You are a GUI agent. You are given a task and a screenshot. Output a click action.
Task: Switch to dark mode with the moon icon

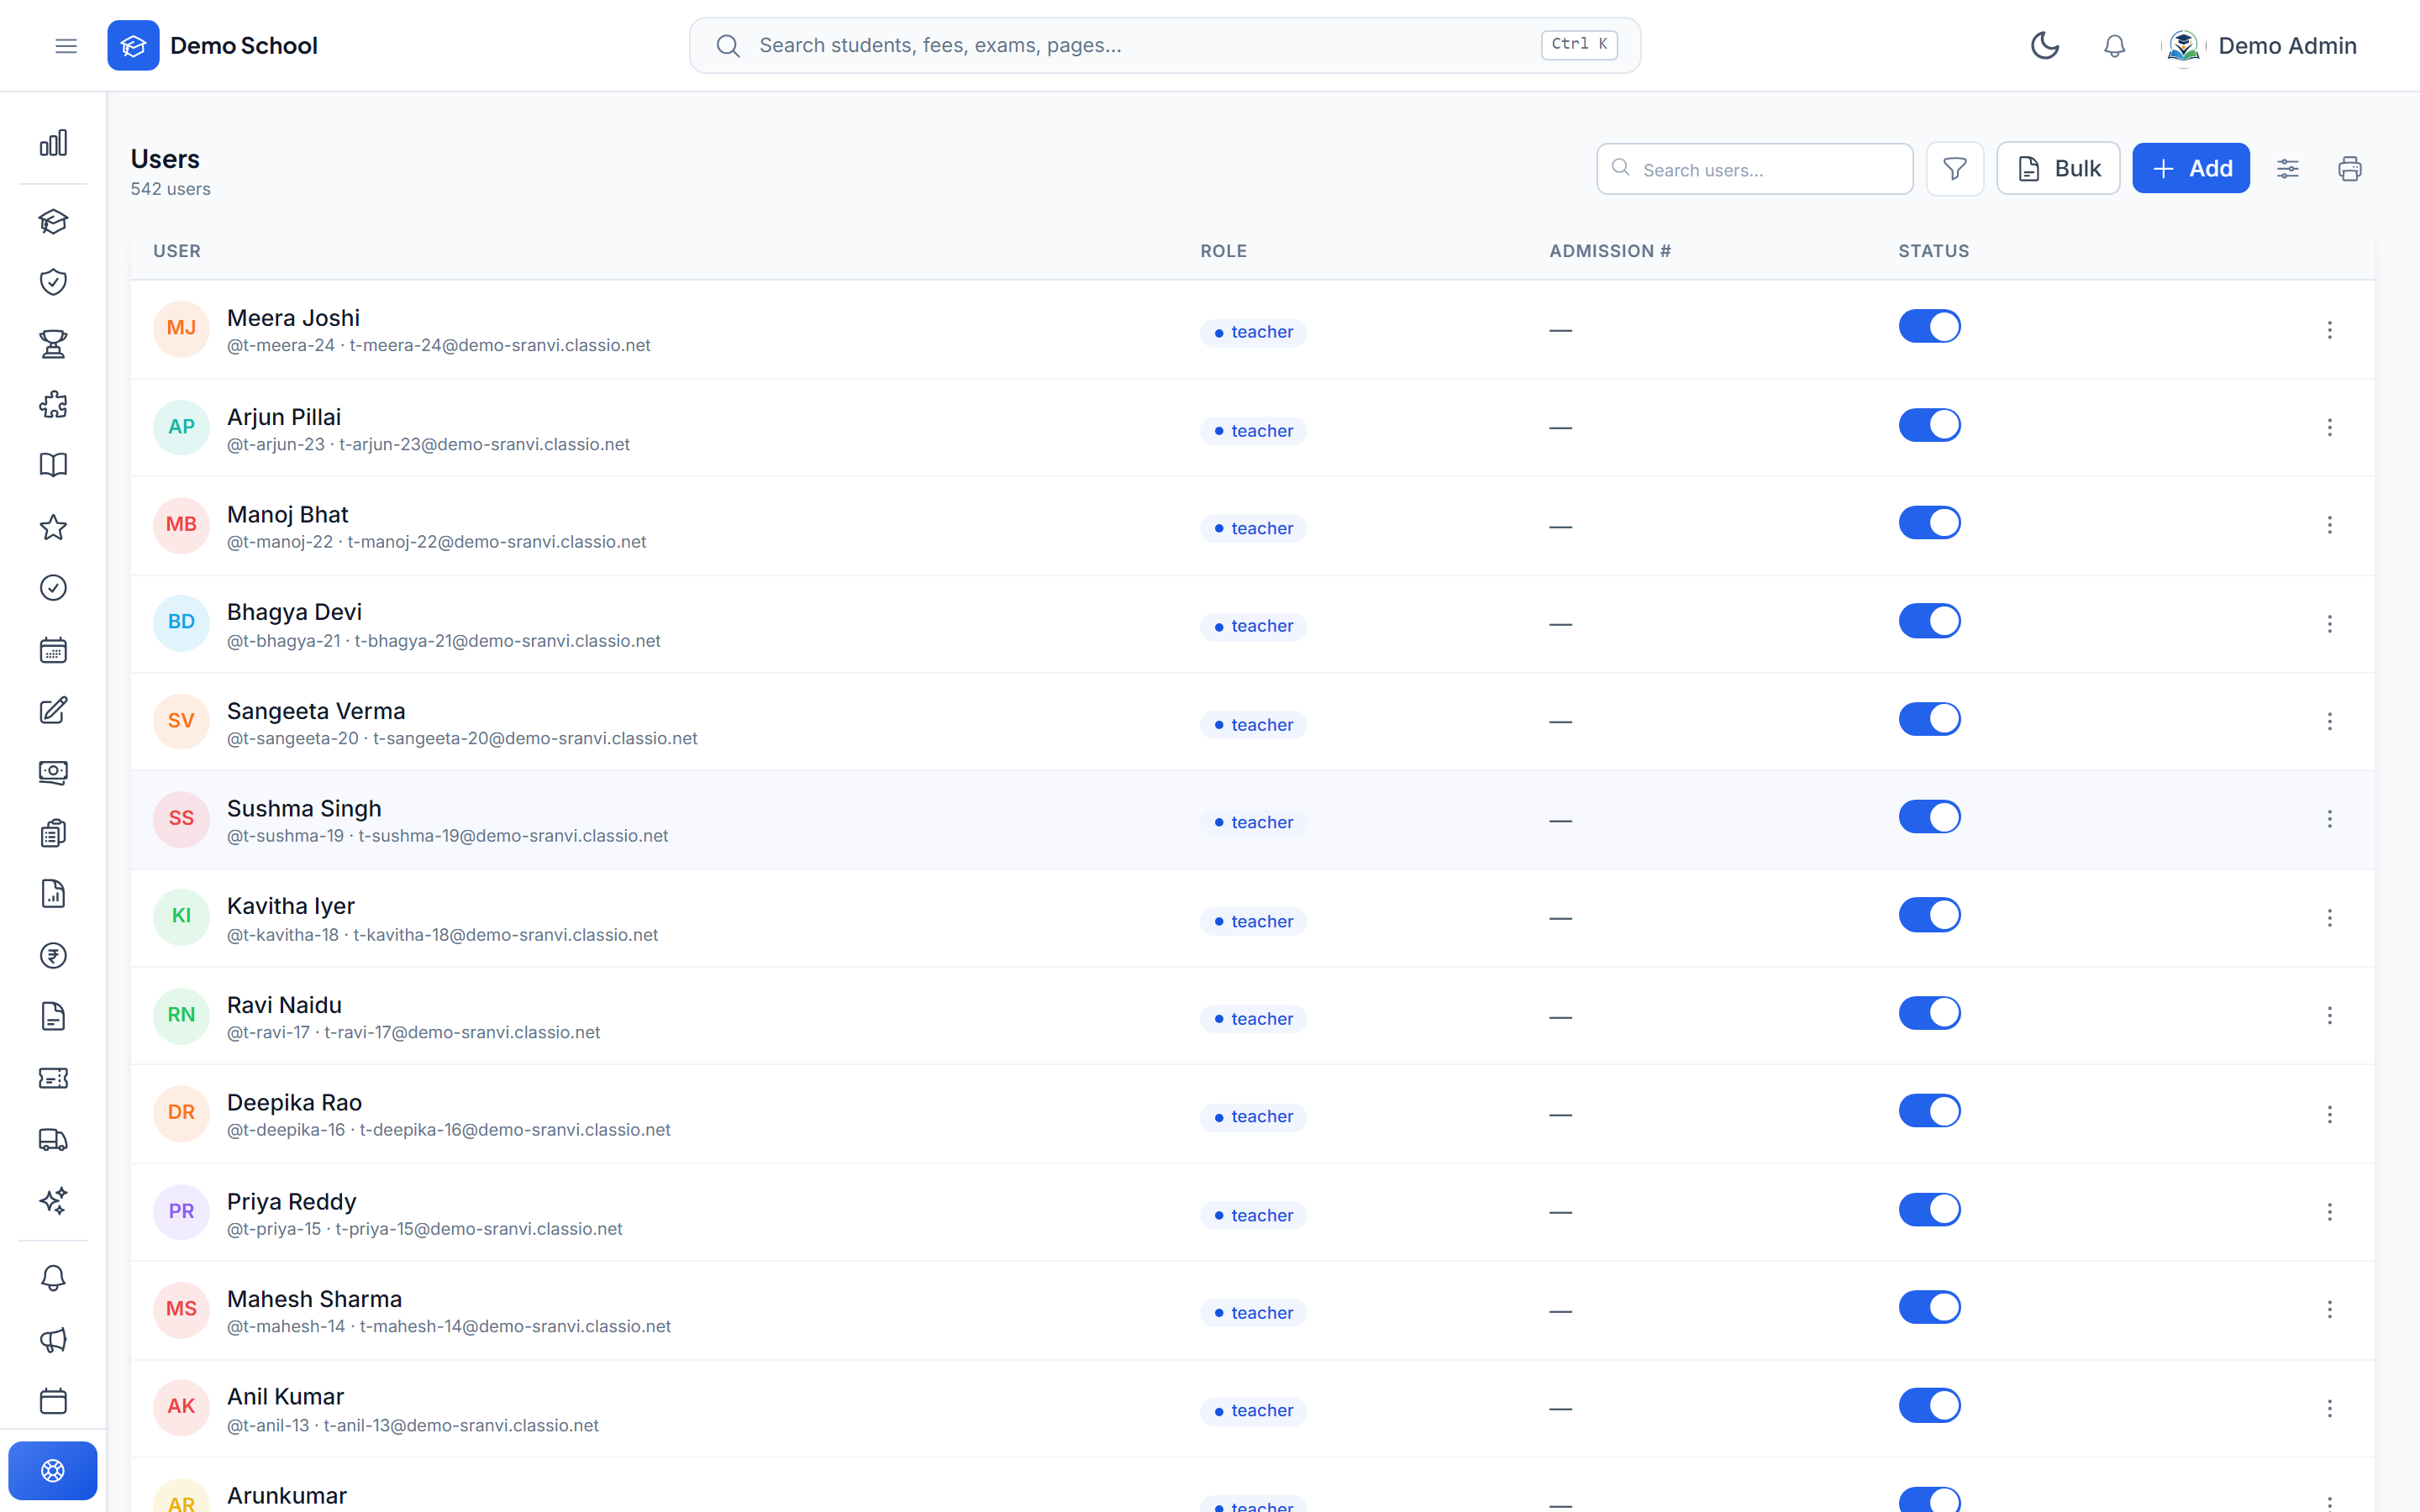click(2044, 46)
